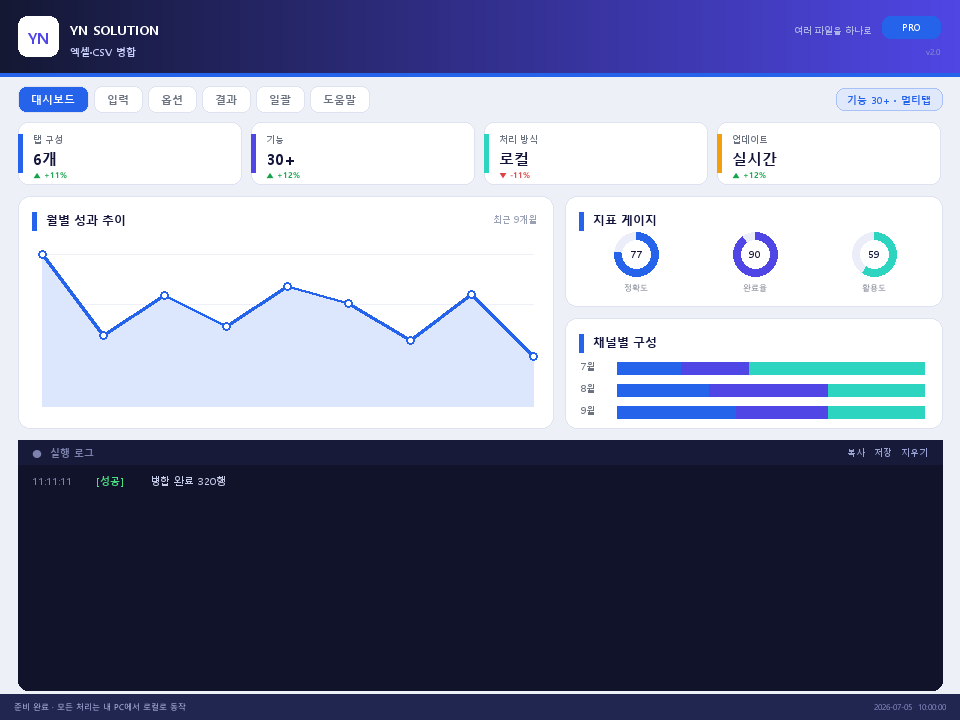Click the first data point on the line chart
The image size is (960, 720).
tap(42, 255)
